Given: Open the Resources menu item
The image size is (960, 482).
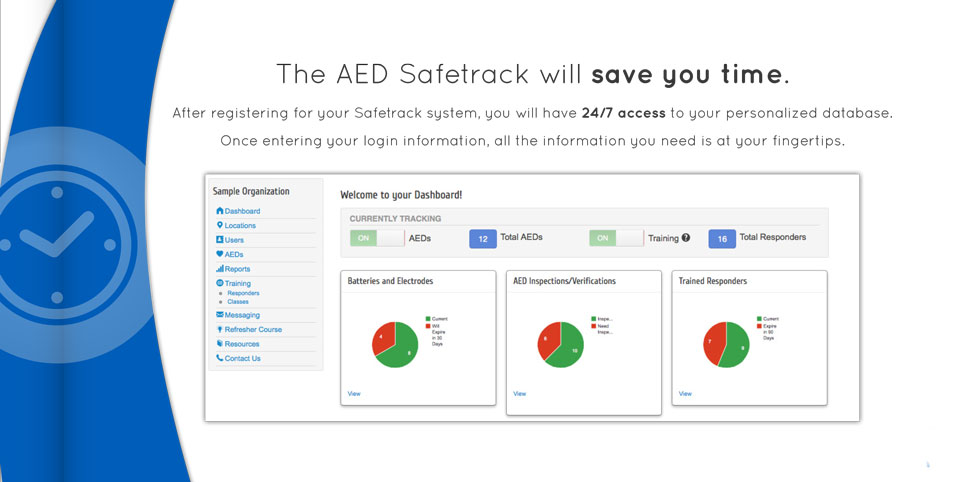Looking at the screenshot, I should [242, 344].
